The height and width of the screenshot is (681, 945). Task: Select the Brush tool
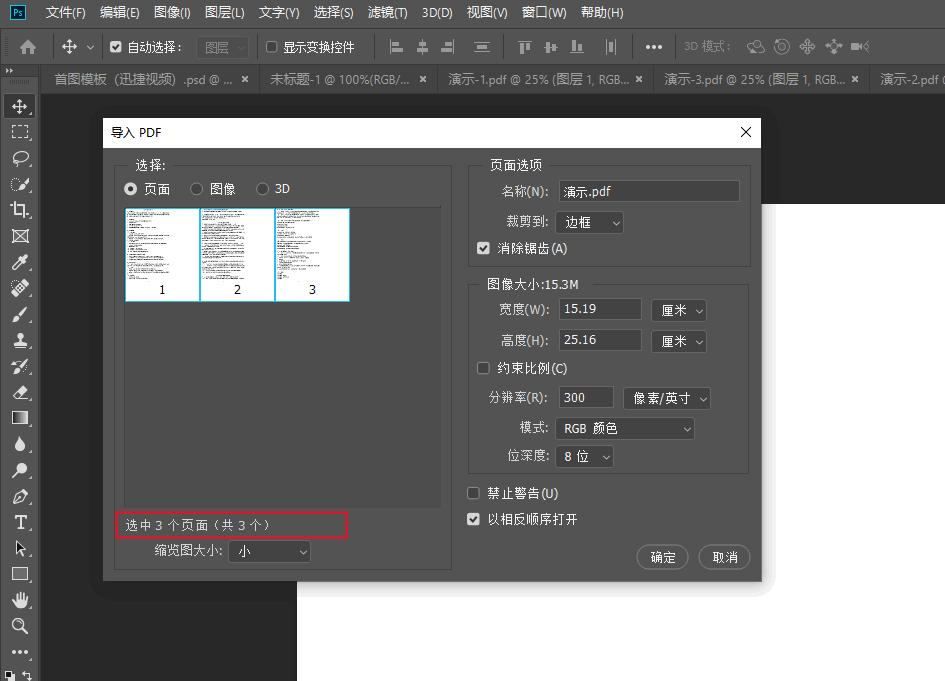20,314
